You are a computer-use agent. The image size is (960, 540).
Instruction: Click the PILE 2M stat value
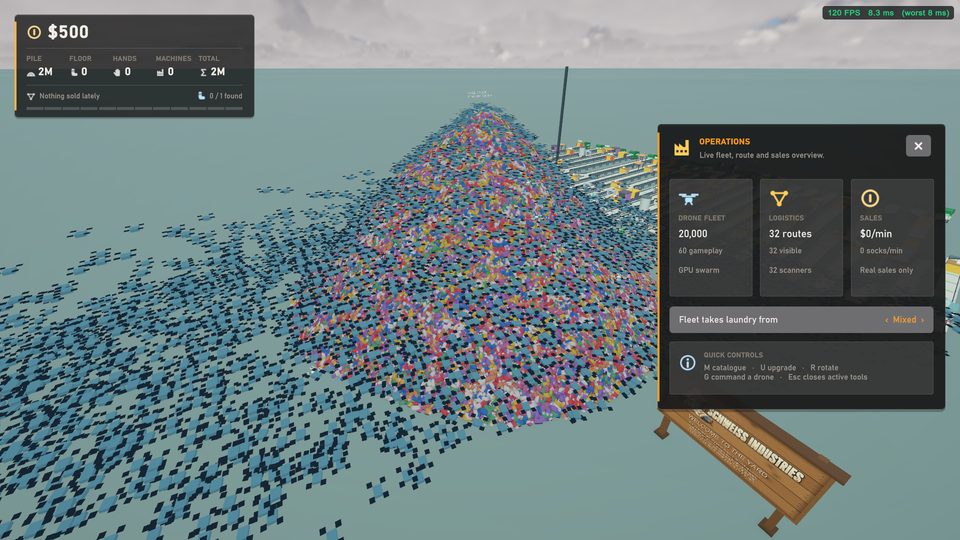pos(45,72)
